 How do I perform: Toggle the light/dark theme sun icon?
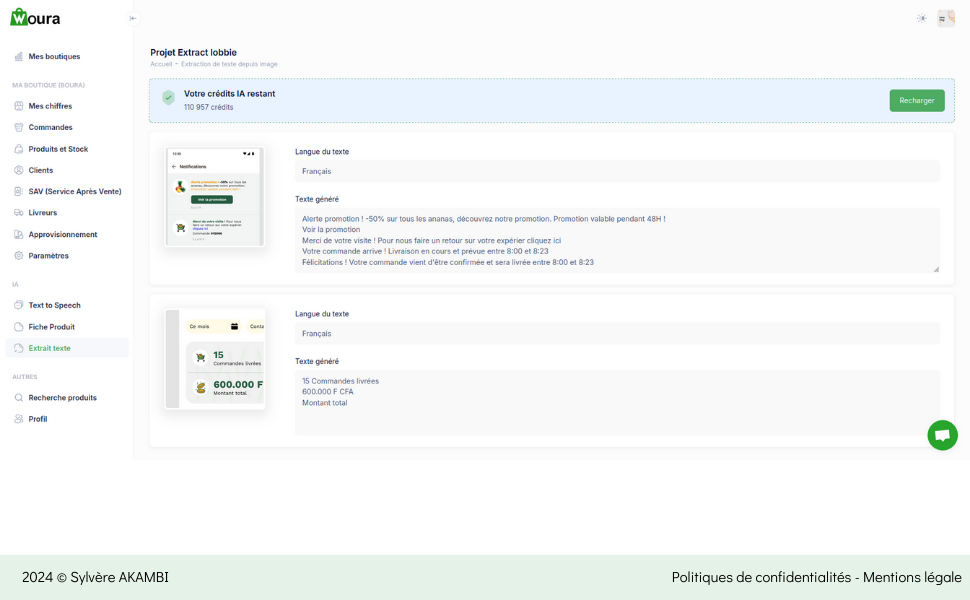[x=921, y=18]
